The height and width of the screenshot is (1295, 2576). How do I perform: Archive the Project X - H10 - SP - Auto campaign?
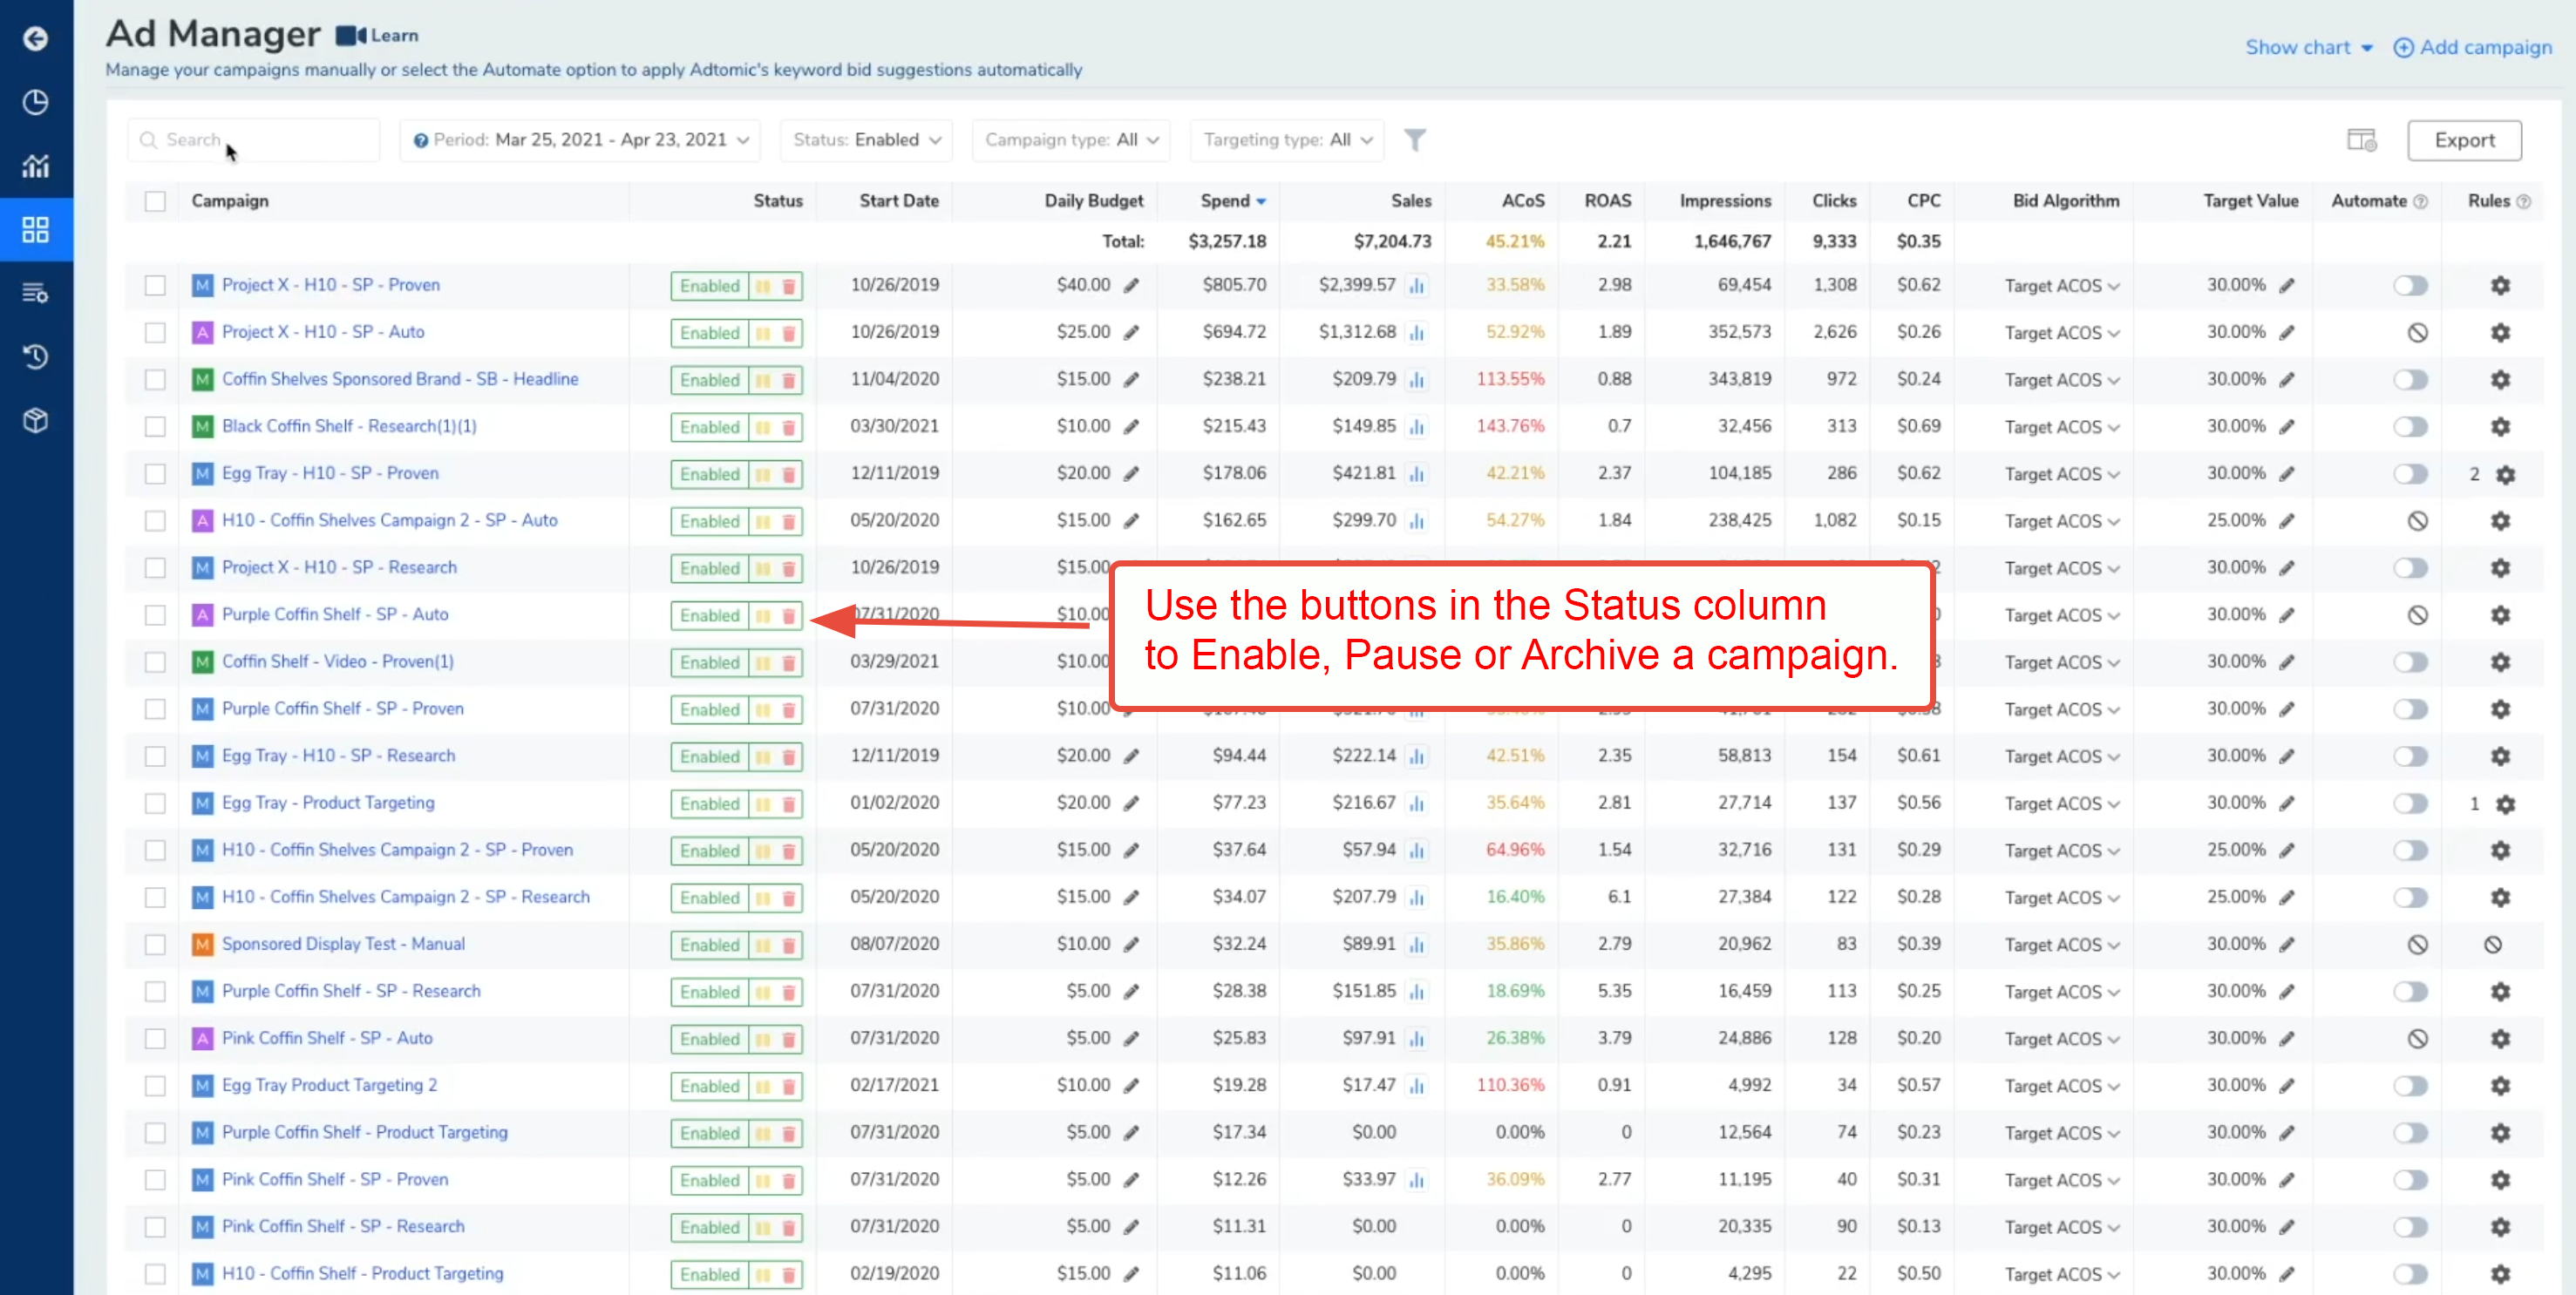pos(788,333)
